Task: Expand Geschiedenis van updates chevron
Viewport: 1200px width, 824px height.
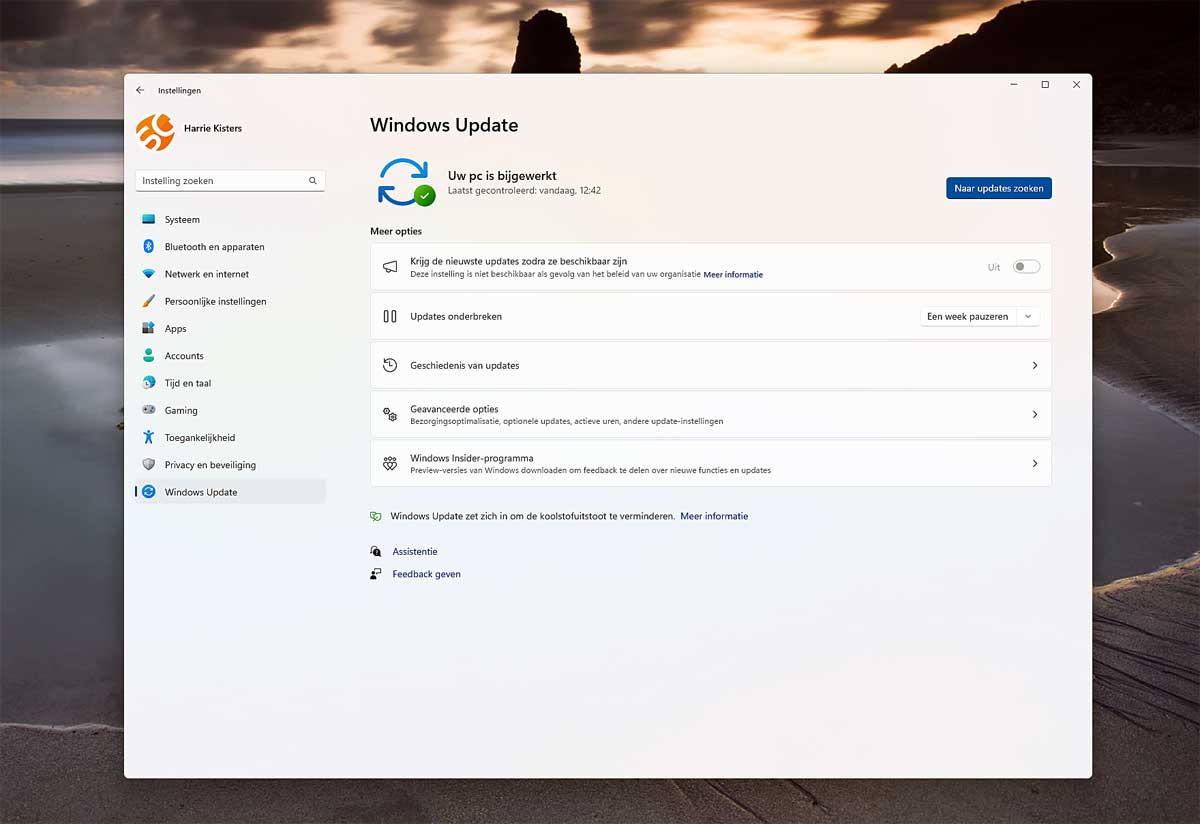Action: click(x=1035, y=365)
